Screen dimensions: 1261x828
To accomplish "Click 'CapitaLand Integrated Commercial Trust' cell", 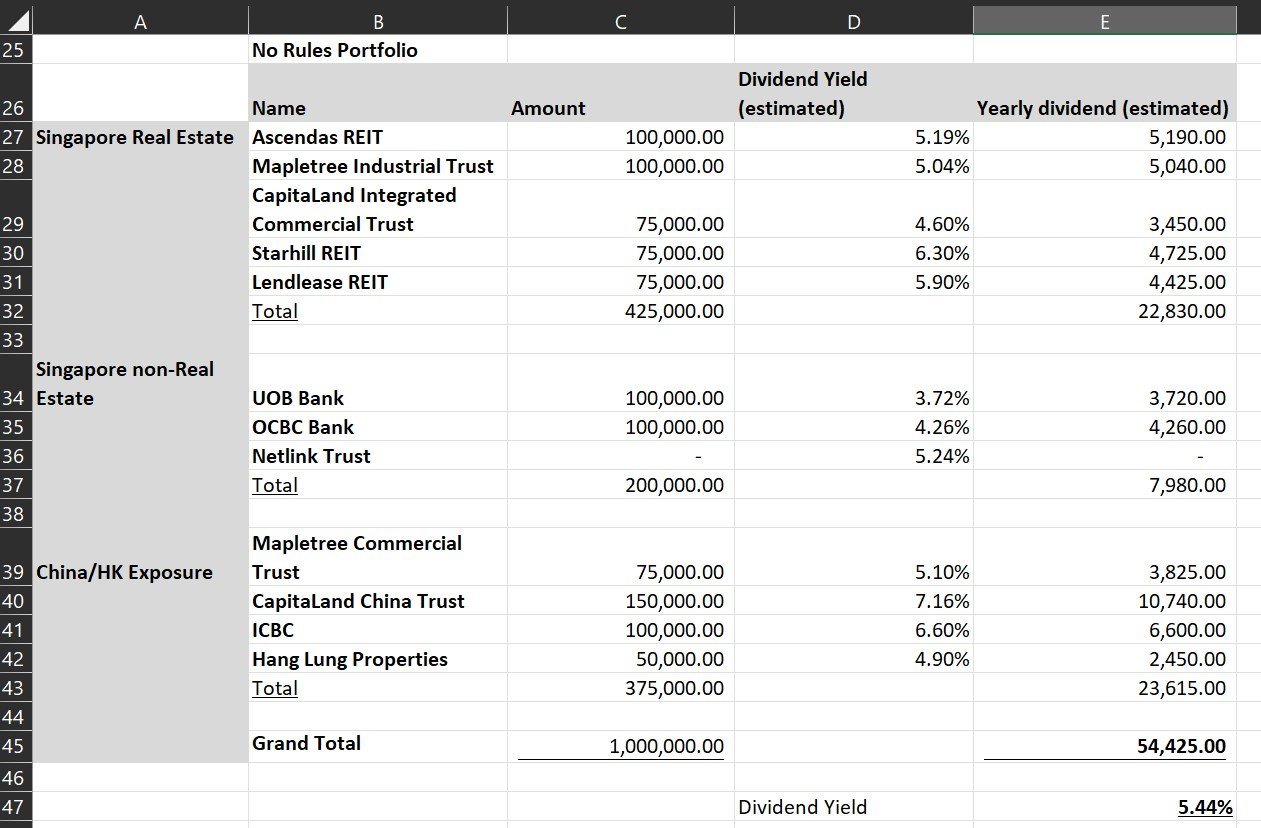I will pyautogui.click(x=378, y=210).
